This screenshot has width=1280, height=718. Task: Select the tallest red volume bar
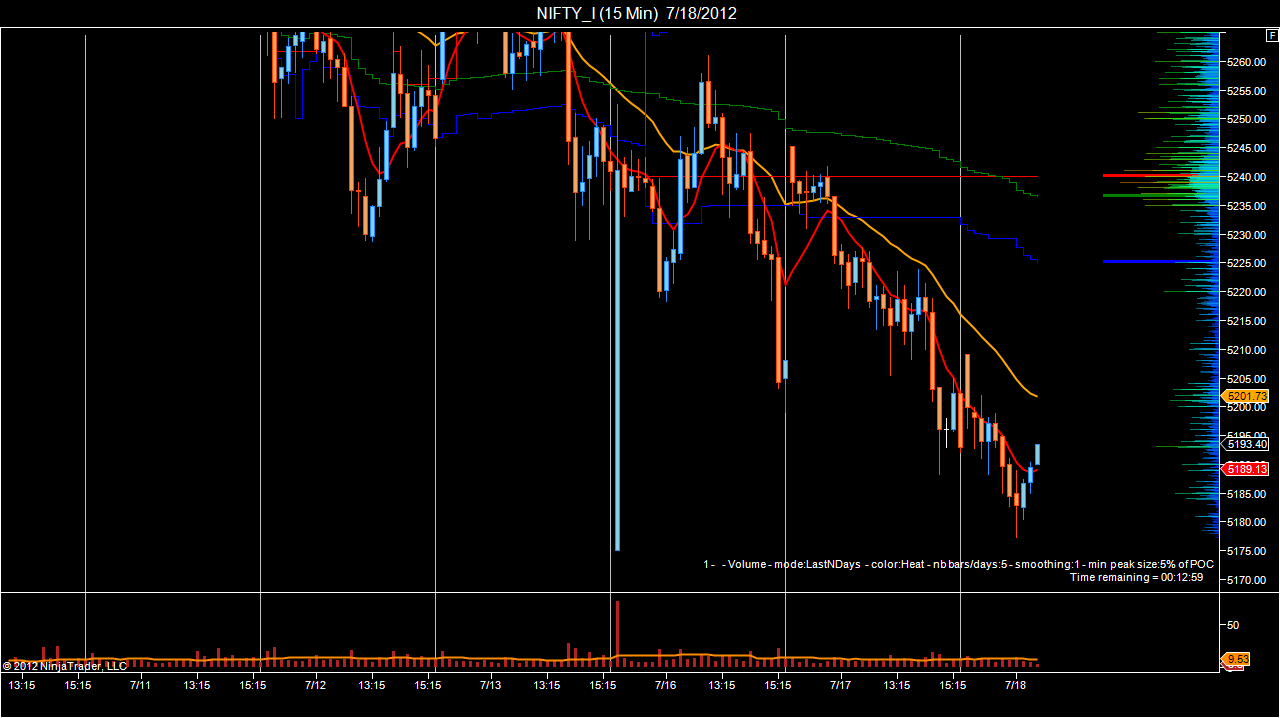pyautogui.click(x=618, y=634)
